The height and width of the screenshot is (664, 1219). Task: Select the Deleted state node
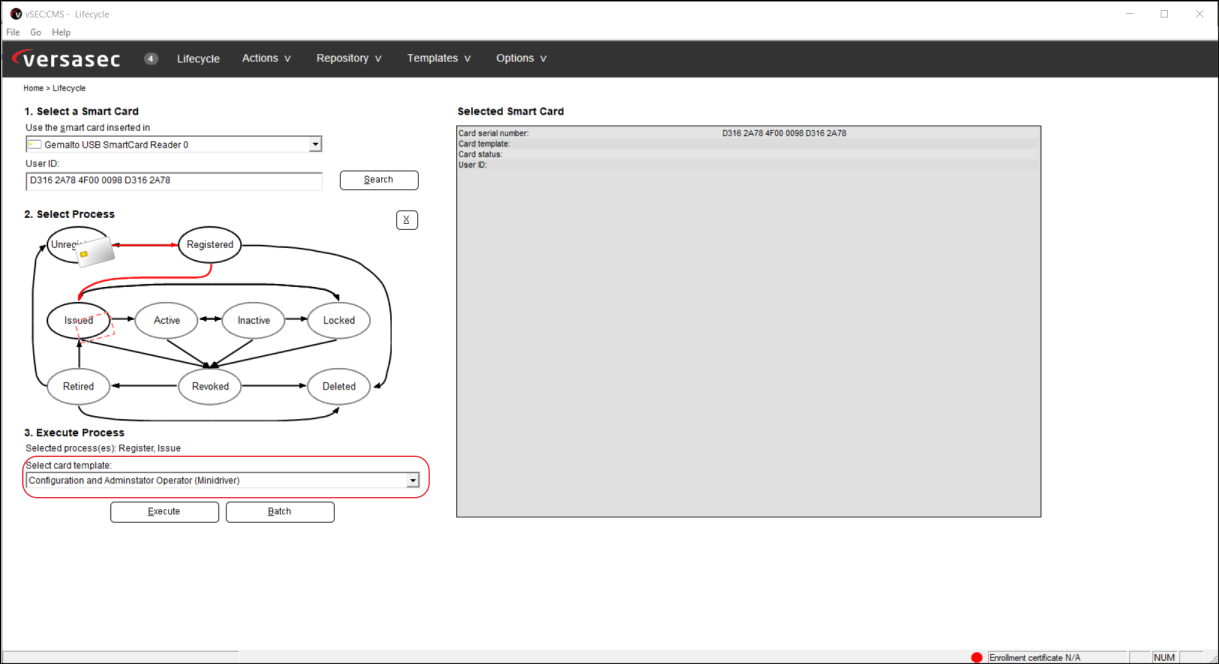coord(339,387)
